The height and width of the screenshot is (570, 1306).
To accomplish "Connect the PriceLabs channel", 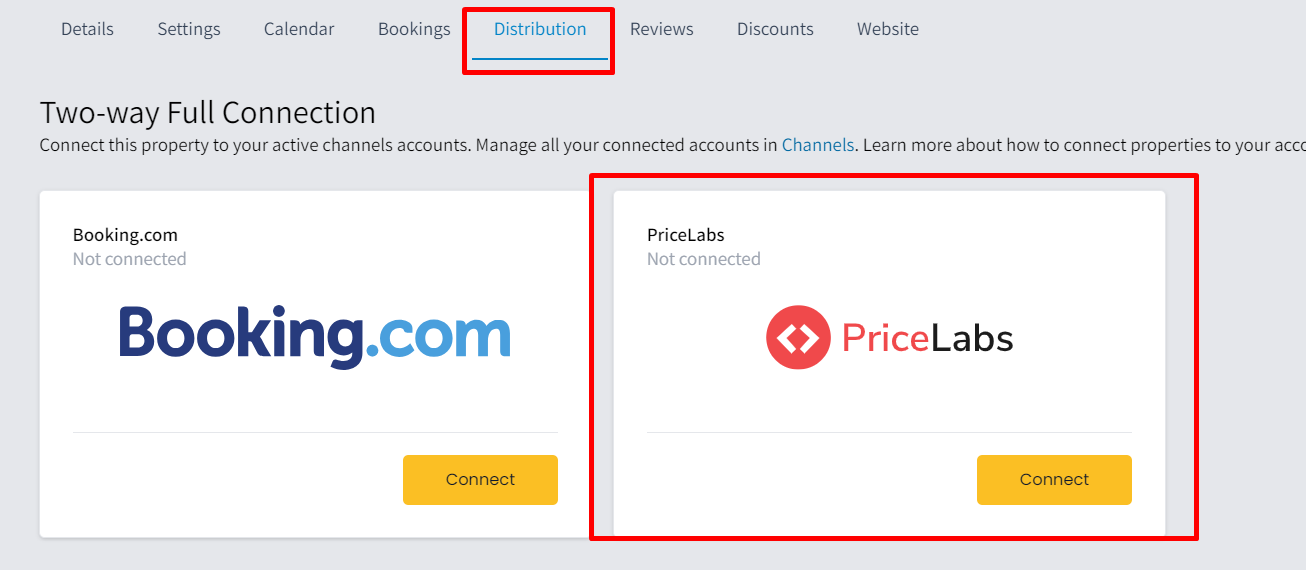I will [x=1054, y=480].
